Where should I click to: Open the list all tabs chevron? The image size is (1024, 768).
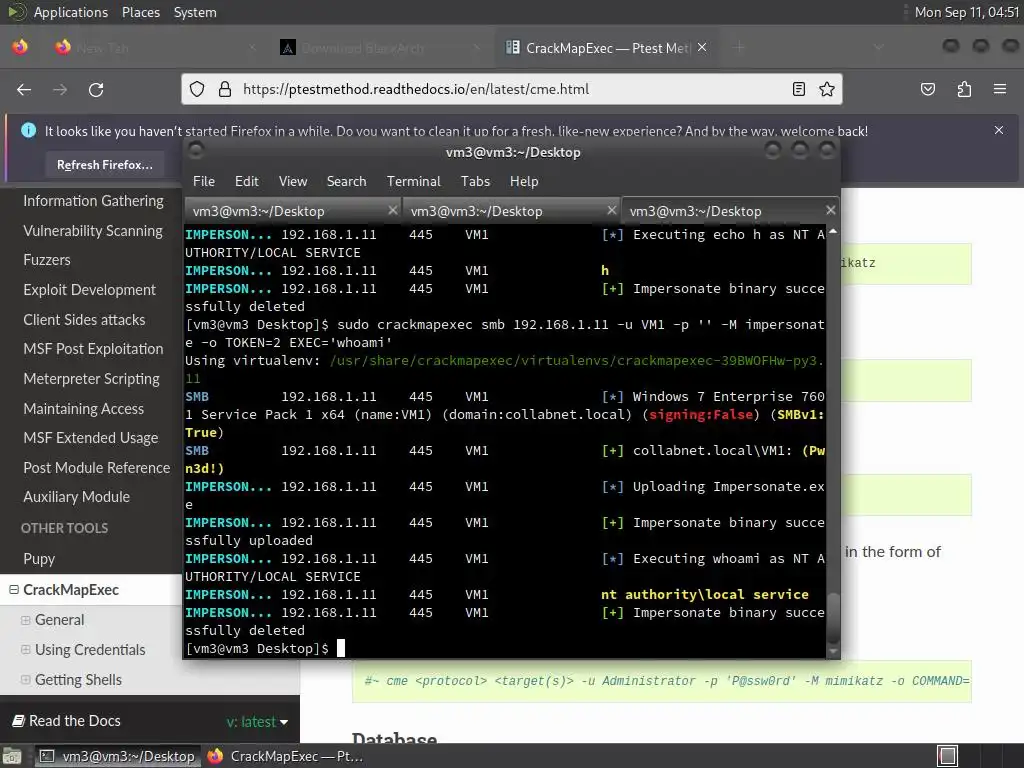pyautogui.click(x=878, y=48)
